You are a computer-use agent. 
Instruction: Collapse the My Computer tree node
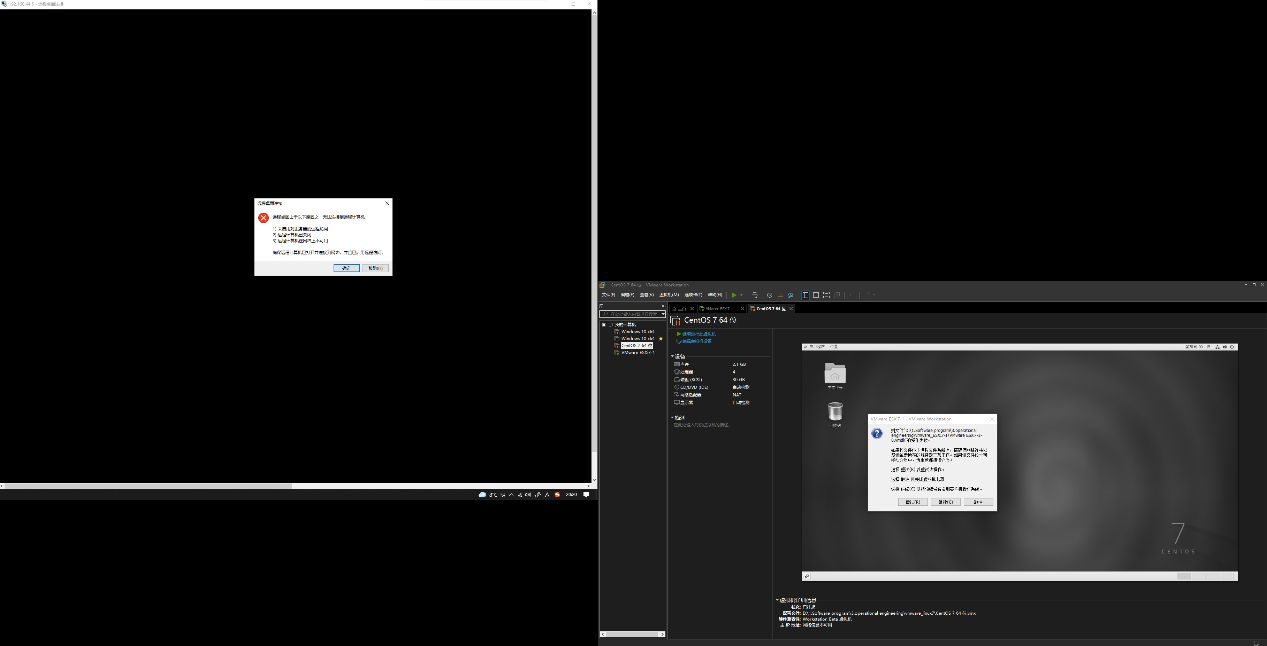tap(603, 325)
